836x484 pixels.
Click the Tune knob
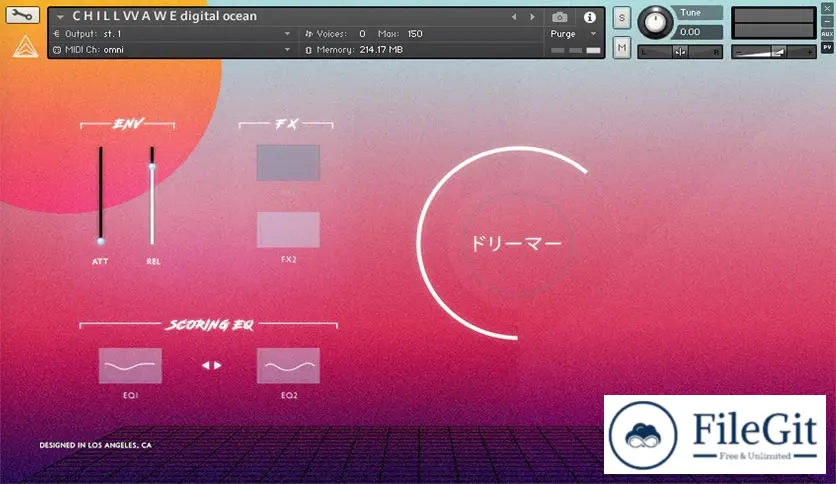[x=655, y=22]
